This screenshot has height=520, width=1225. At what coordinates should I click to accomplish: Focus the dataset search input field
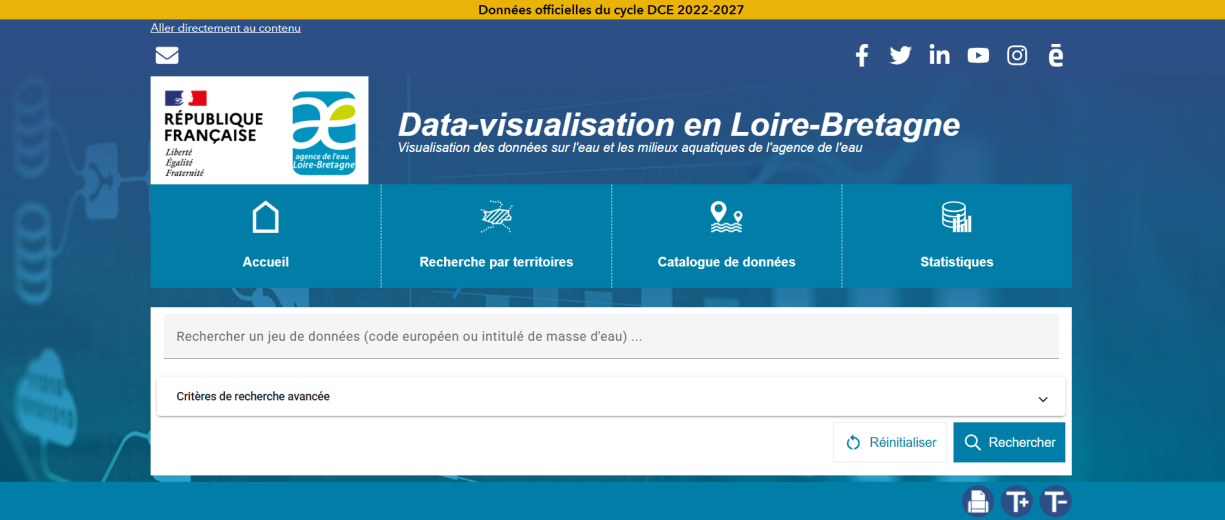click(x=611, y=337)
